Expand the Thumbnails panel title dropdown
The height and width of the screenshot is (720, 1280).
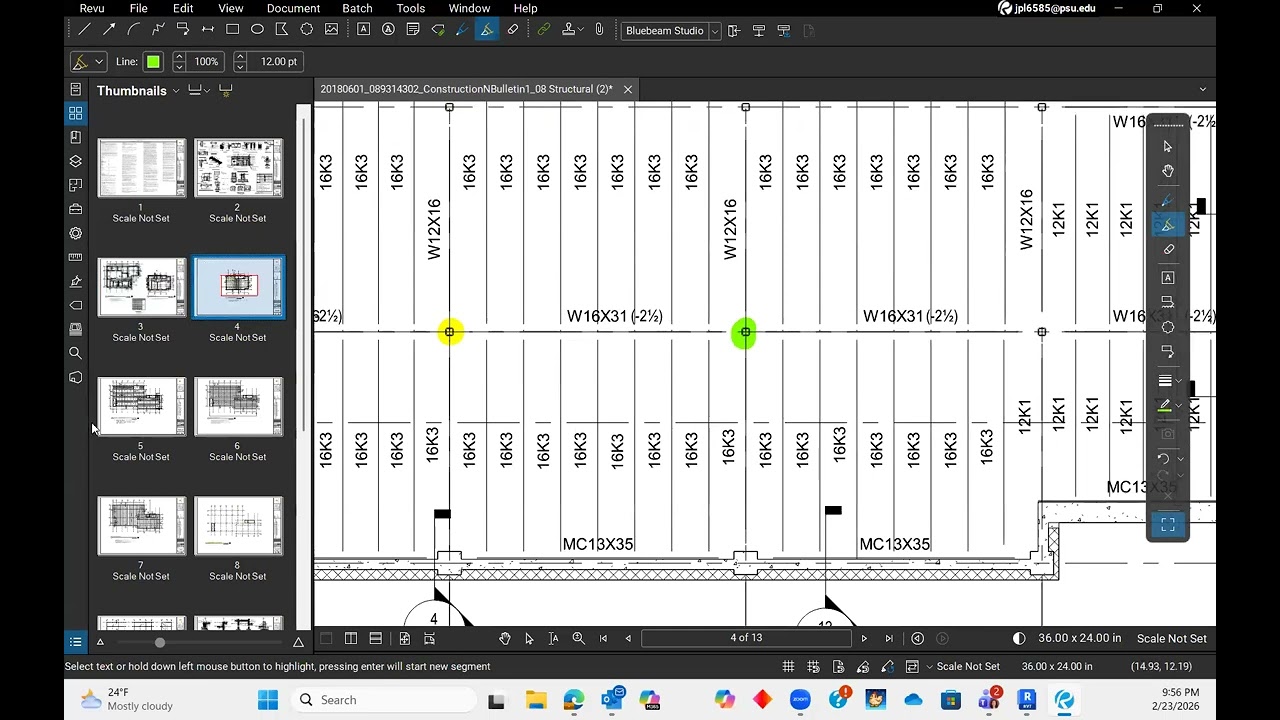tap(176, 91)
